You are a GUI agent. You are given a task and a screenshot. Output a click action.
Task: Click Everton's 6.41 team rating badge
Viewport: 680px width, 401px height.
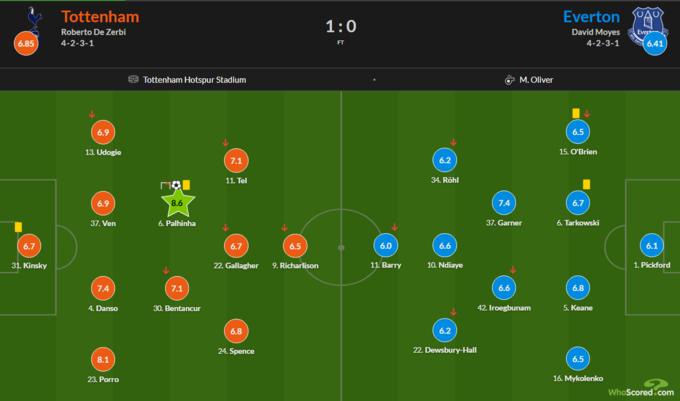pyautogui.click(x=655, y=43)
